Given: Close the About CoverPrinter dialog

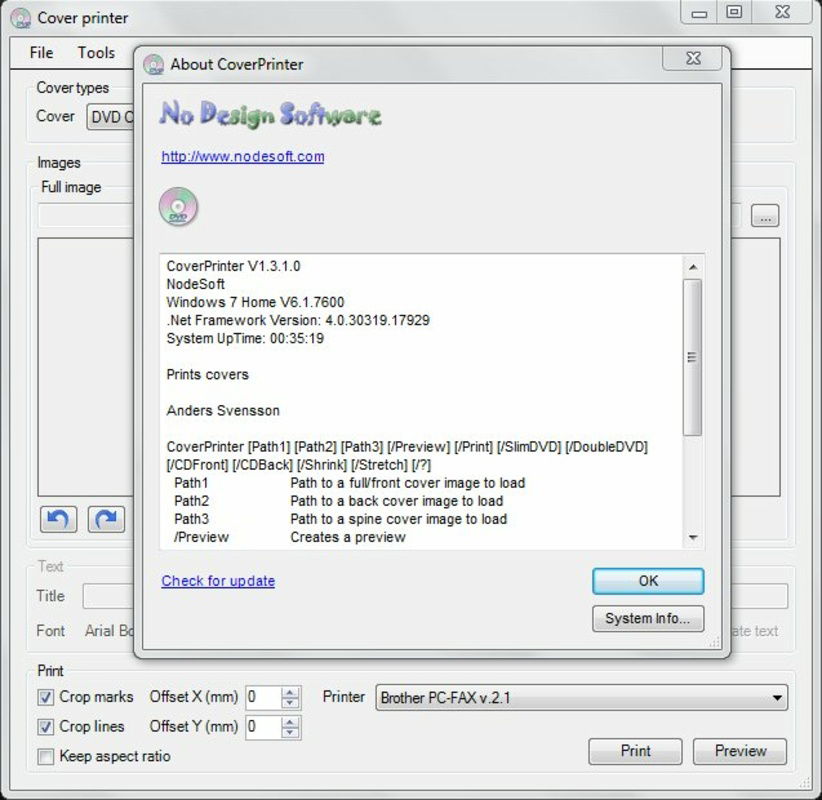Looking at the screenshot, I should tap(693, 58).
